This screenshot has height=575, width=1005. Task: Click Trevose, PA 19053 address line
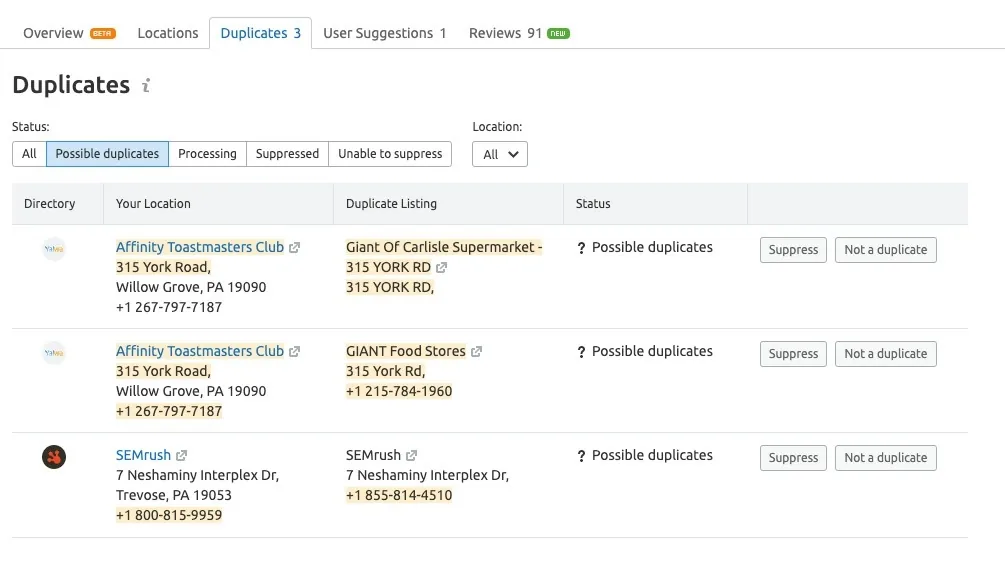tap(174, 495)
